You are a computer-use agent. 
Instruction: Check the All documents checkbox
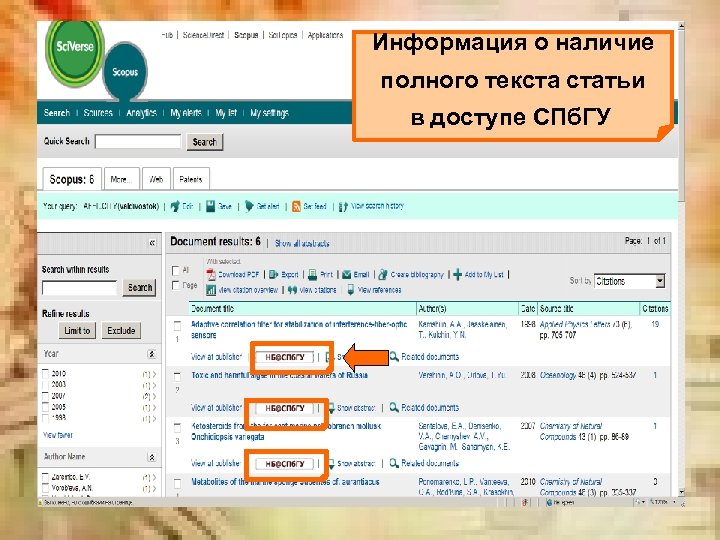(x=175, y=270)
